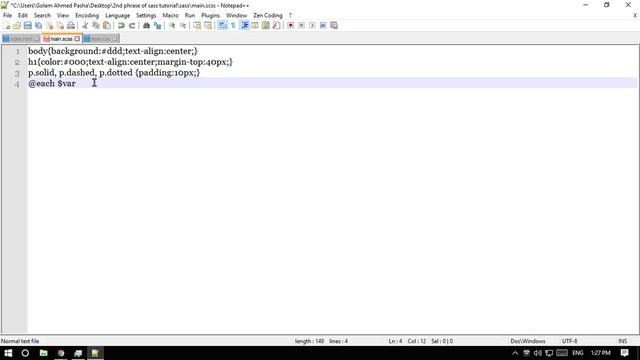Open user defined language dialog icon
The image size is (640, 360).
pos(255,25)
